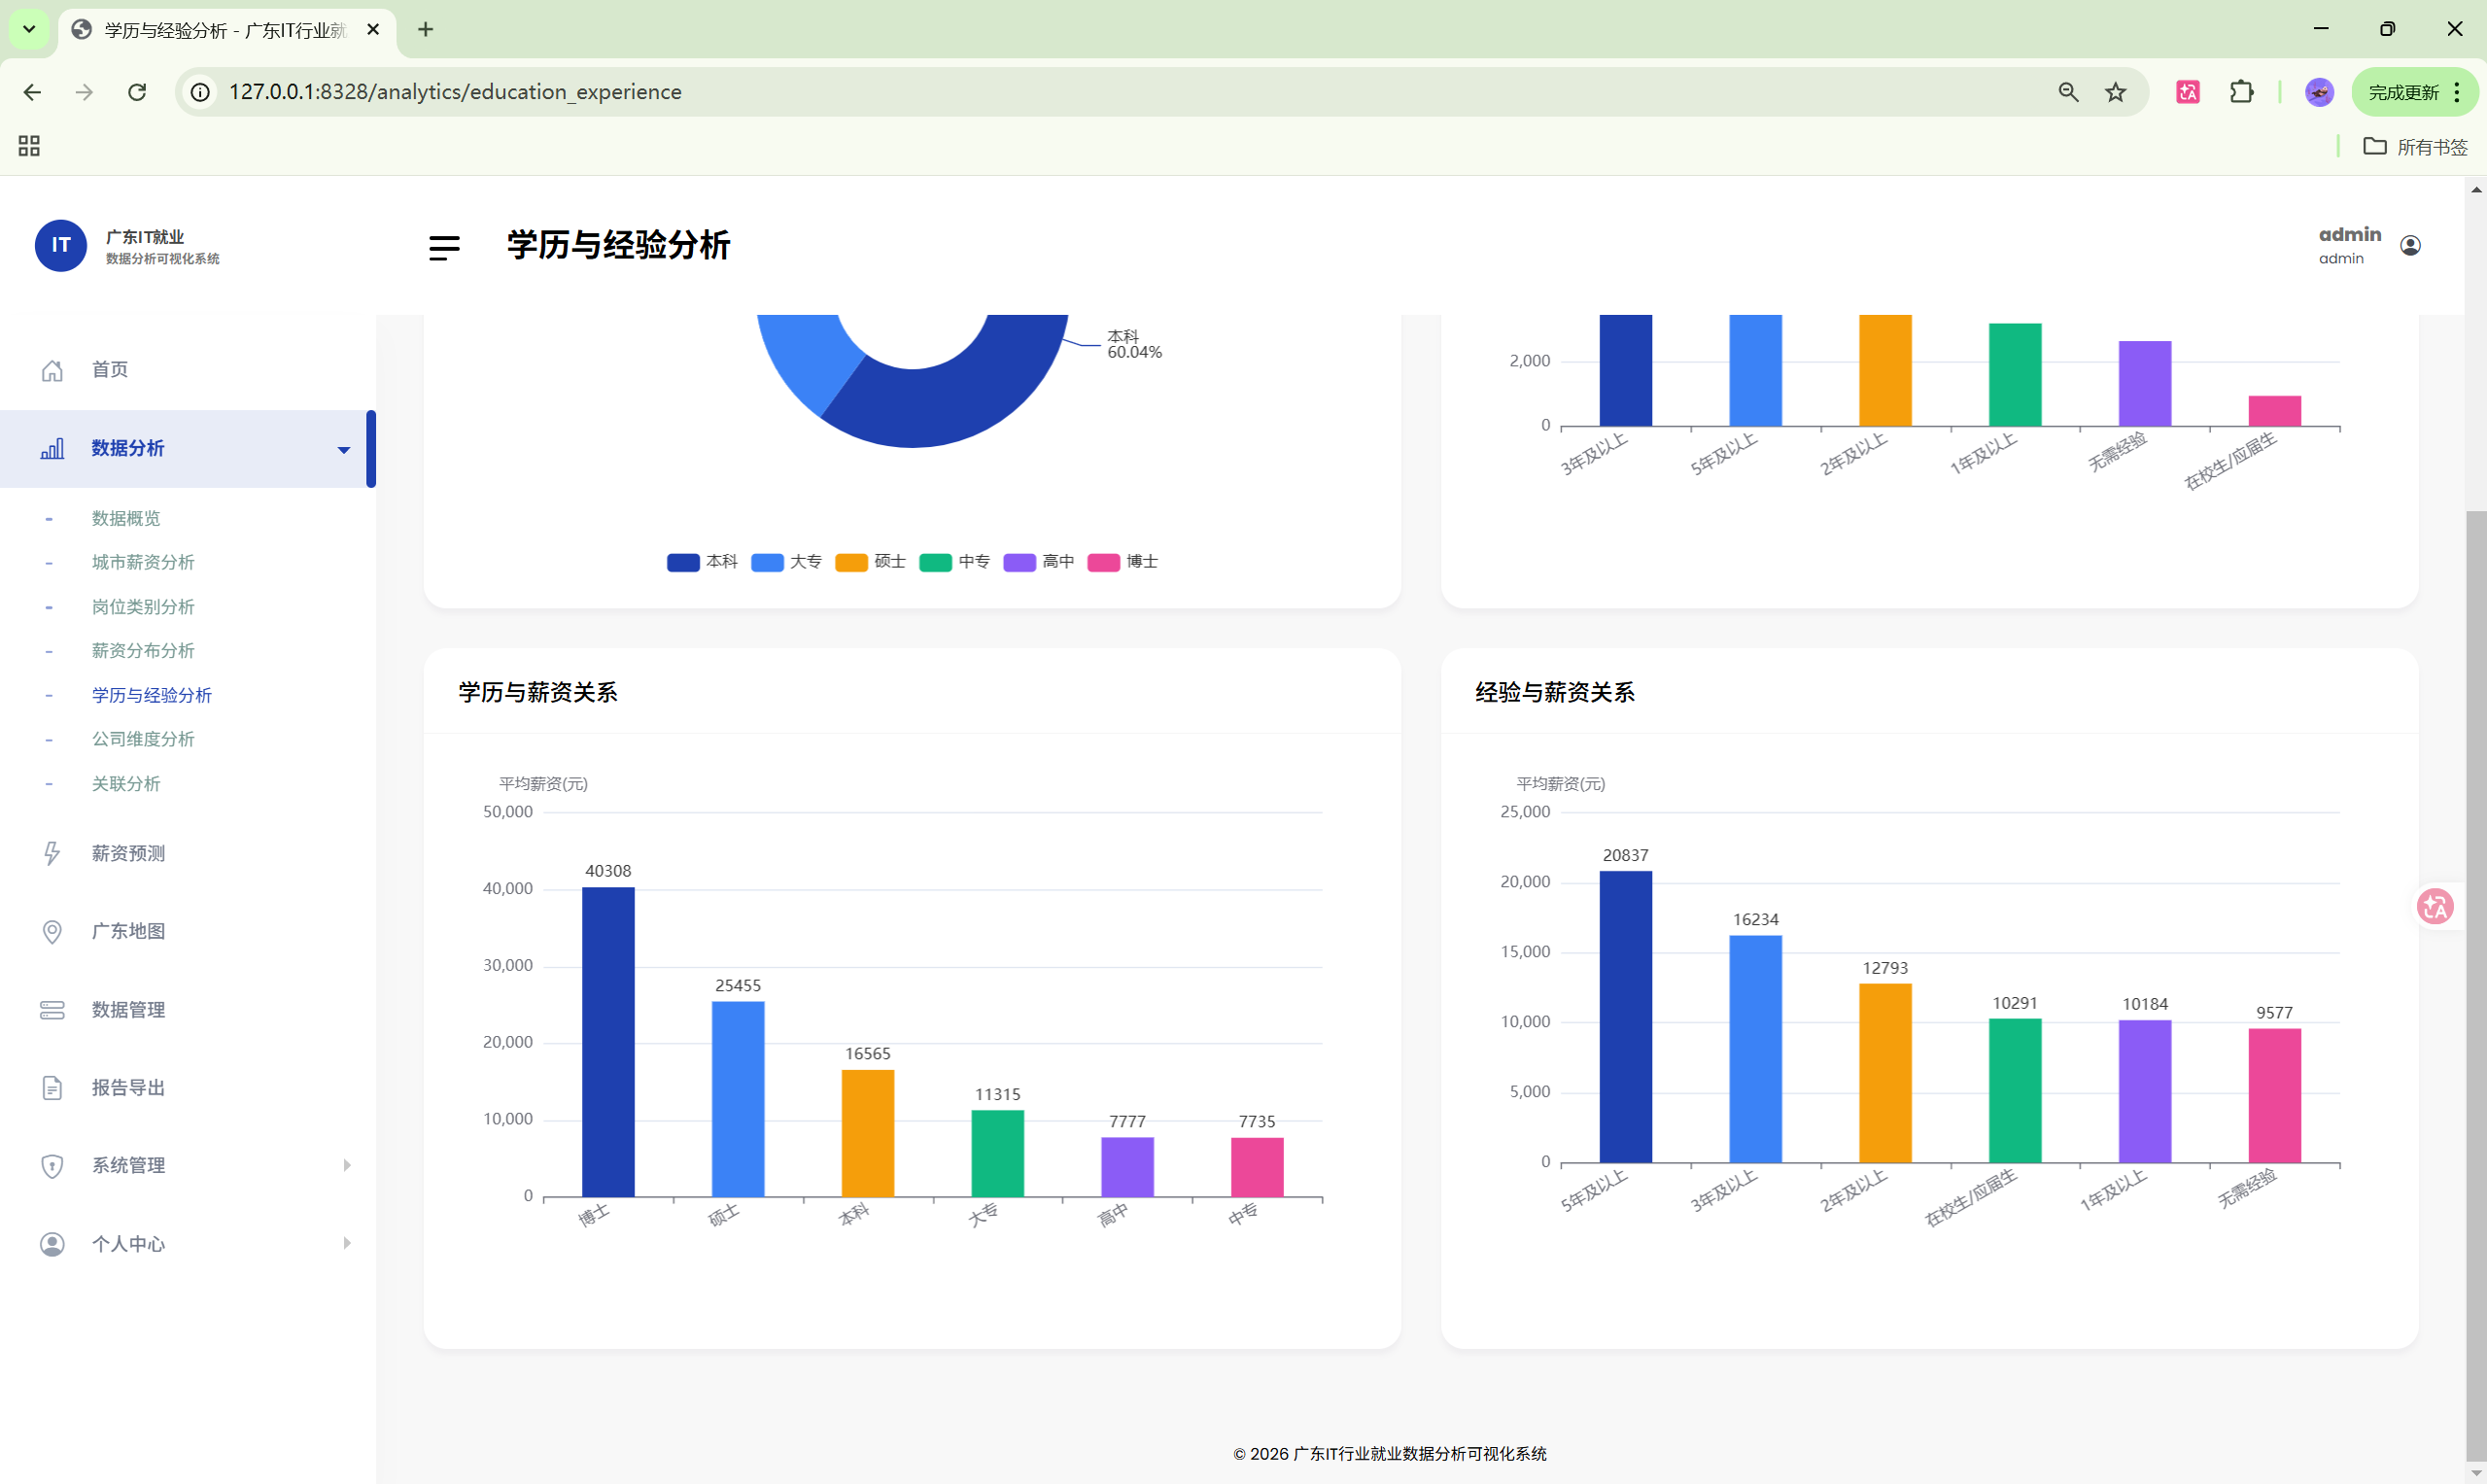Click the 广东地图 location pin icon
Viewport: 2487px width, 1484px height.
coord(52,931)
